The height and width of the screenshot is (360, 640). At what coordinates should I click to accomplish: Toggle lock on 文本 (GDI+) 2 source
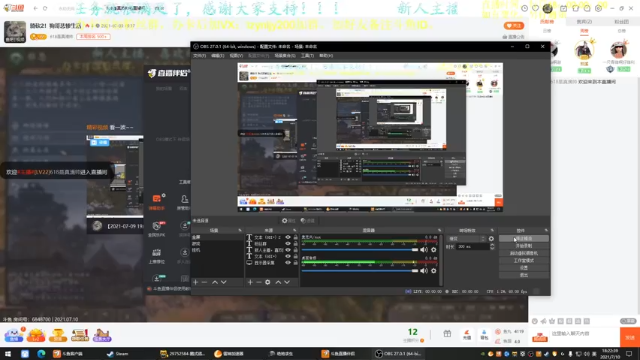click(296, 237)
